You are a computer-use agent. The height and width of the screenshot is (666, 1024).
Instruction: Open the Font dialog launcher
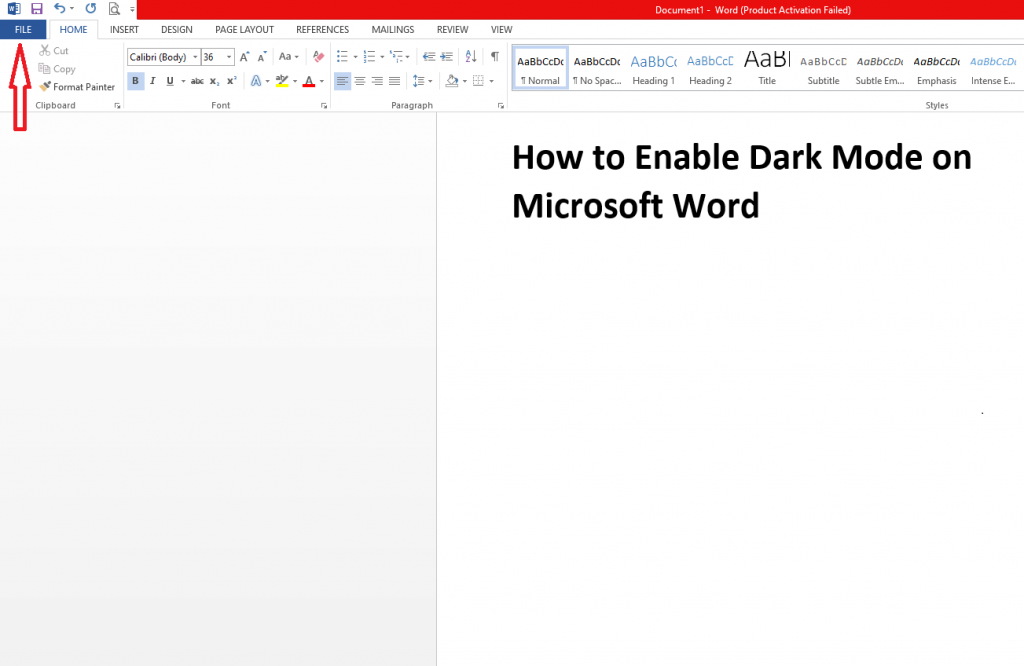324,106
